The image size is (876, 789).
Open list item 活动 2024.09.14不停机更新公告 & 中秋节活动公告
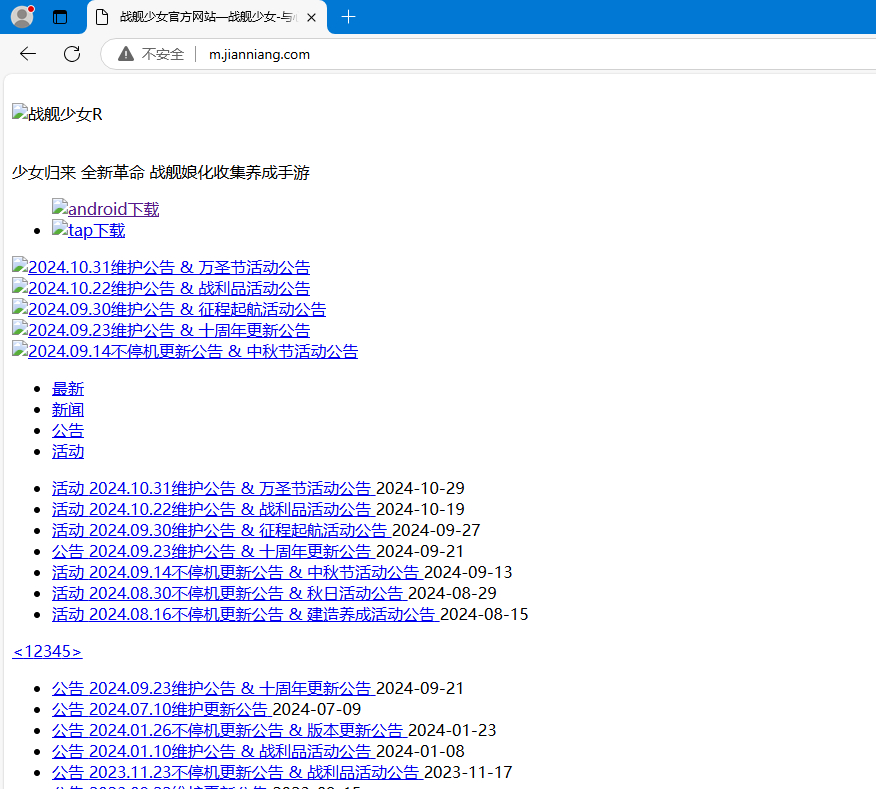click(x=237, y=572)
